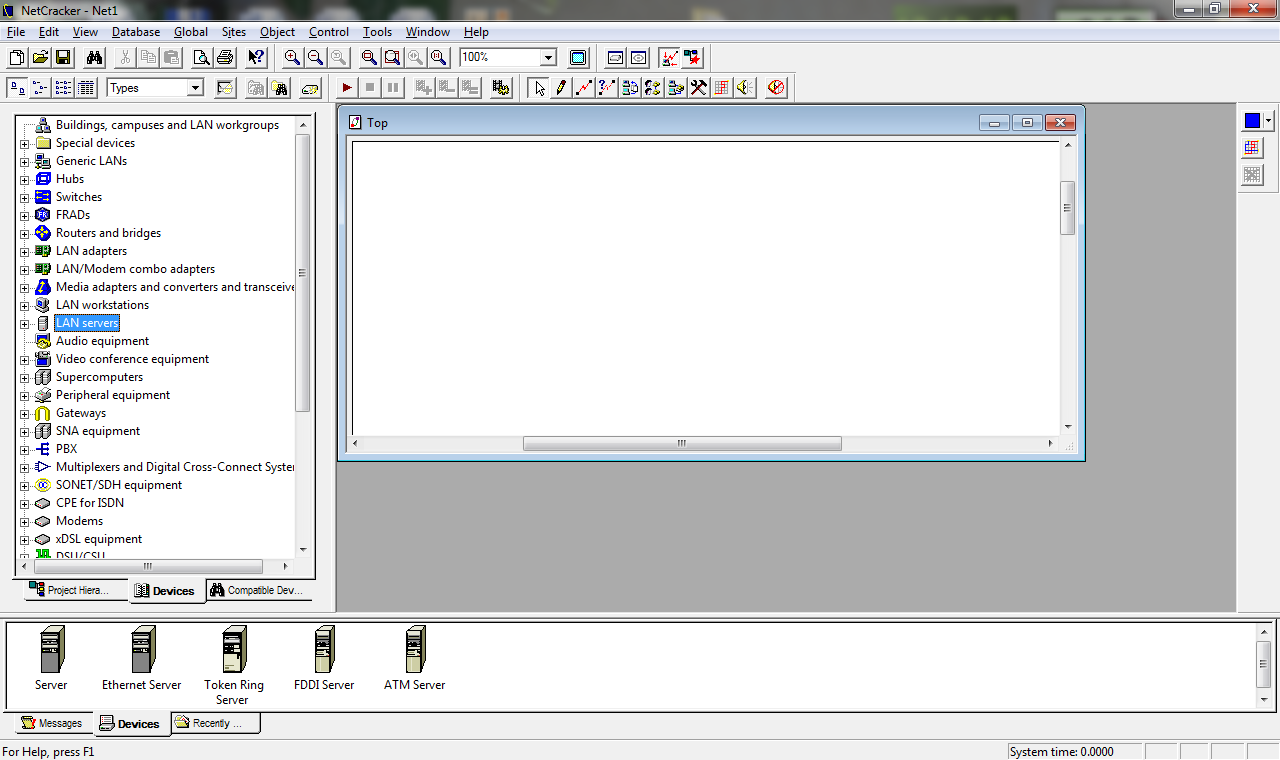Click the full-screen monitor icon beside zoom box
This screenshot has height=760, width=1280.
click(x=578, y=58)
